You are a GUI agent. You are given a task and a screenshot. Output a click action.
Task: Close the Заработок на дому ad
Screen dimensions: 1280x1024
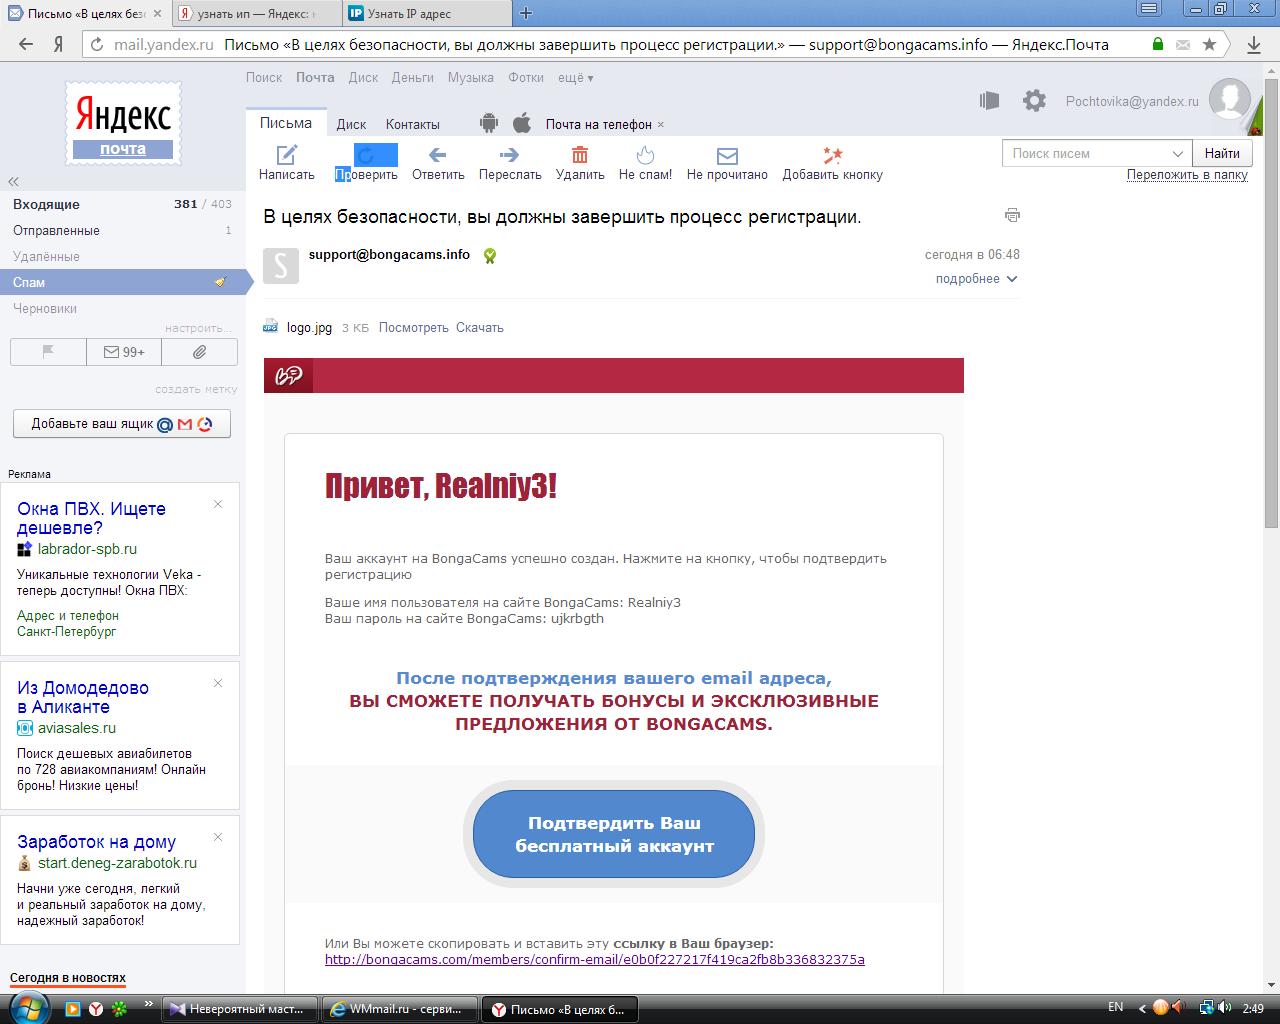(218, 837)
